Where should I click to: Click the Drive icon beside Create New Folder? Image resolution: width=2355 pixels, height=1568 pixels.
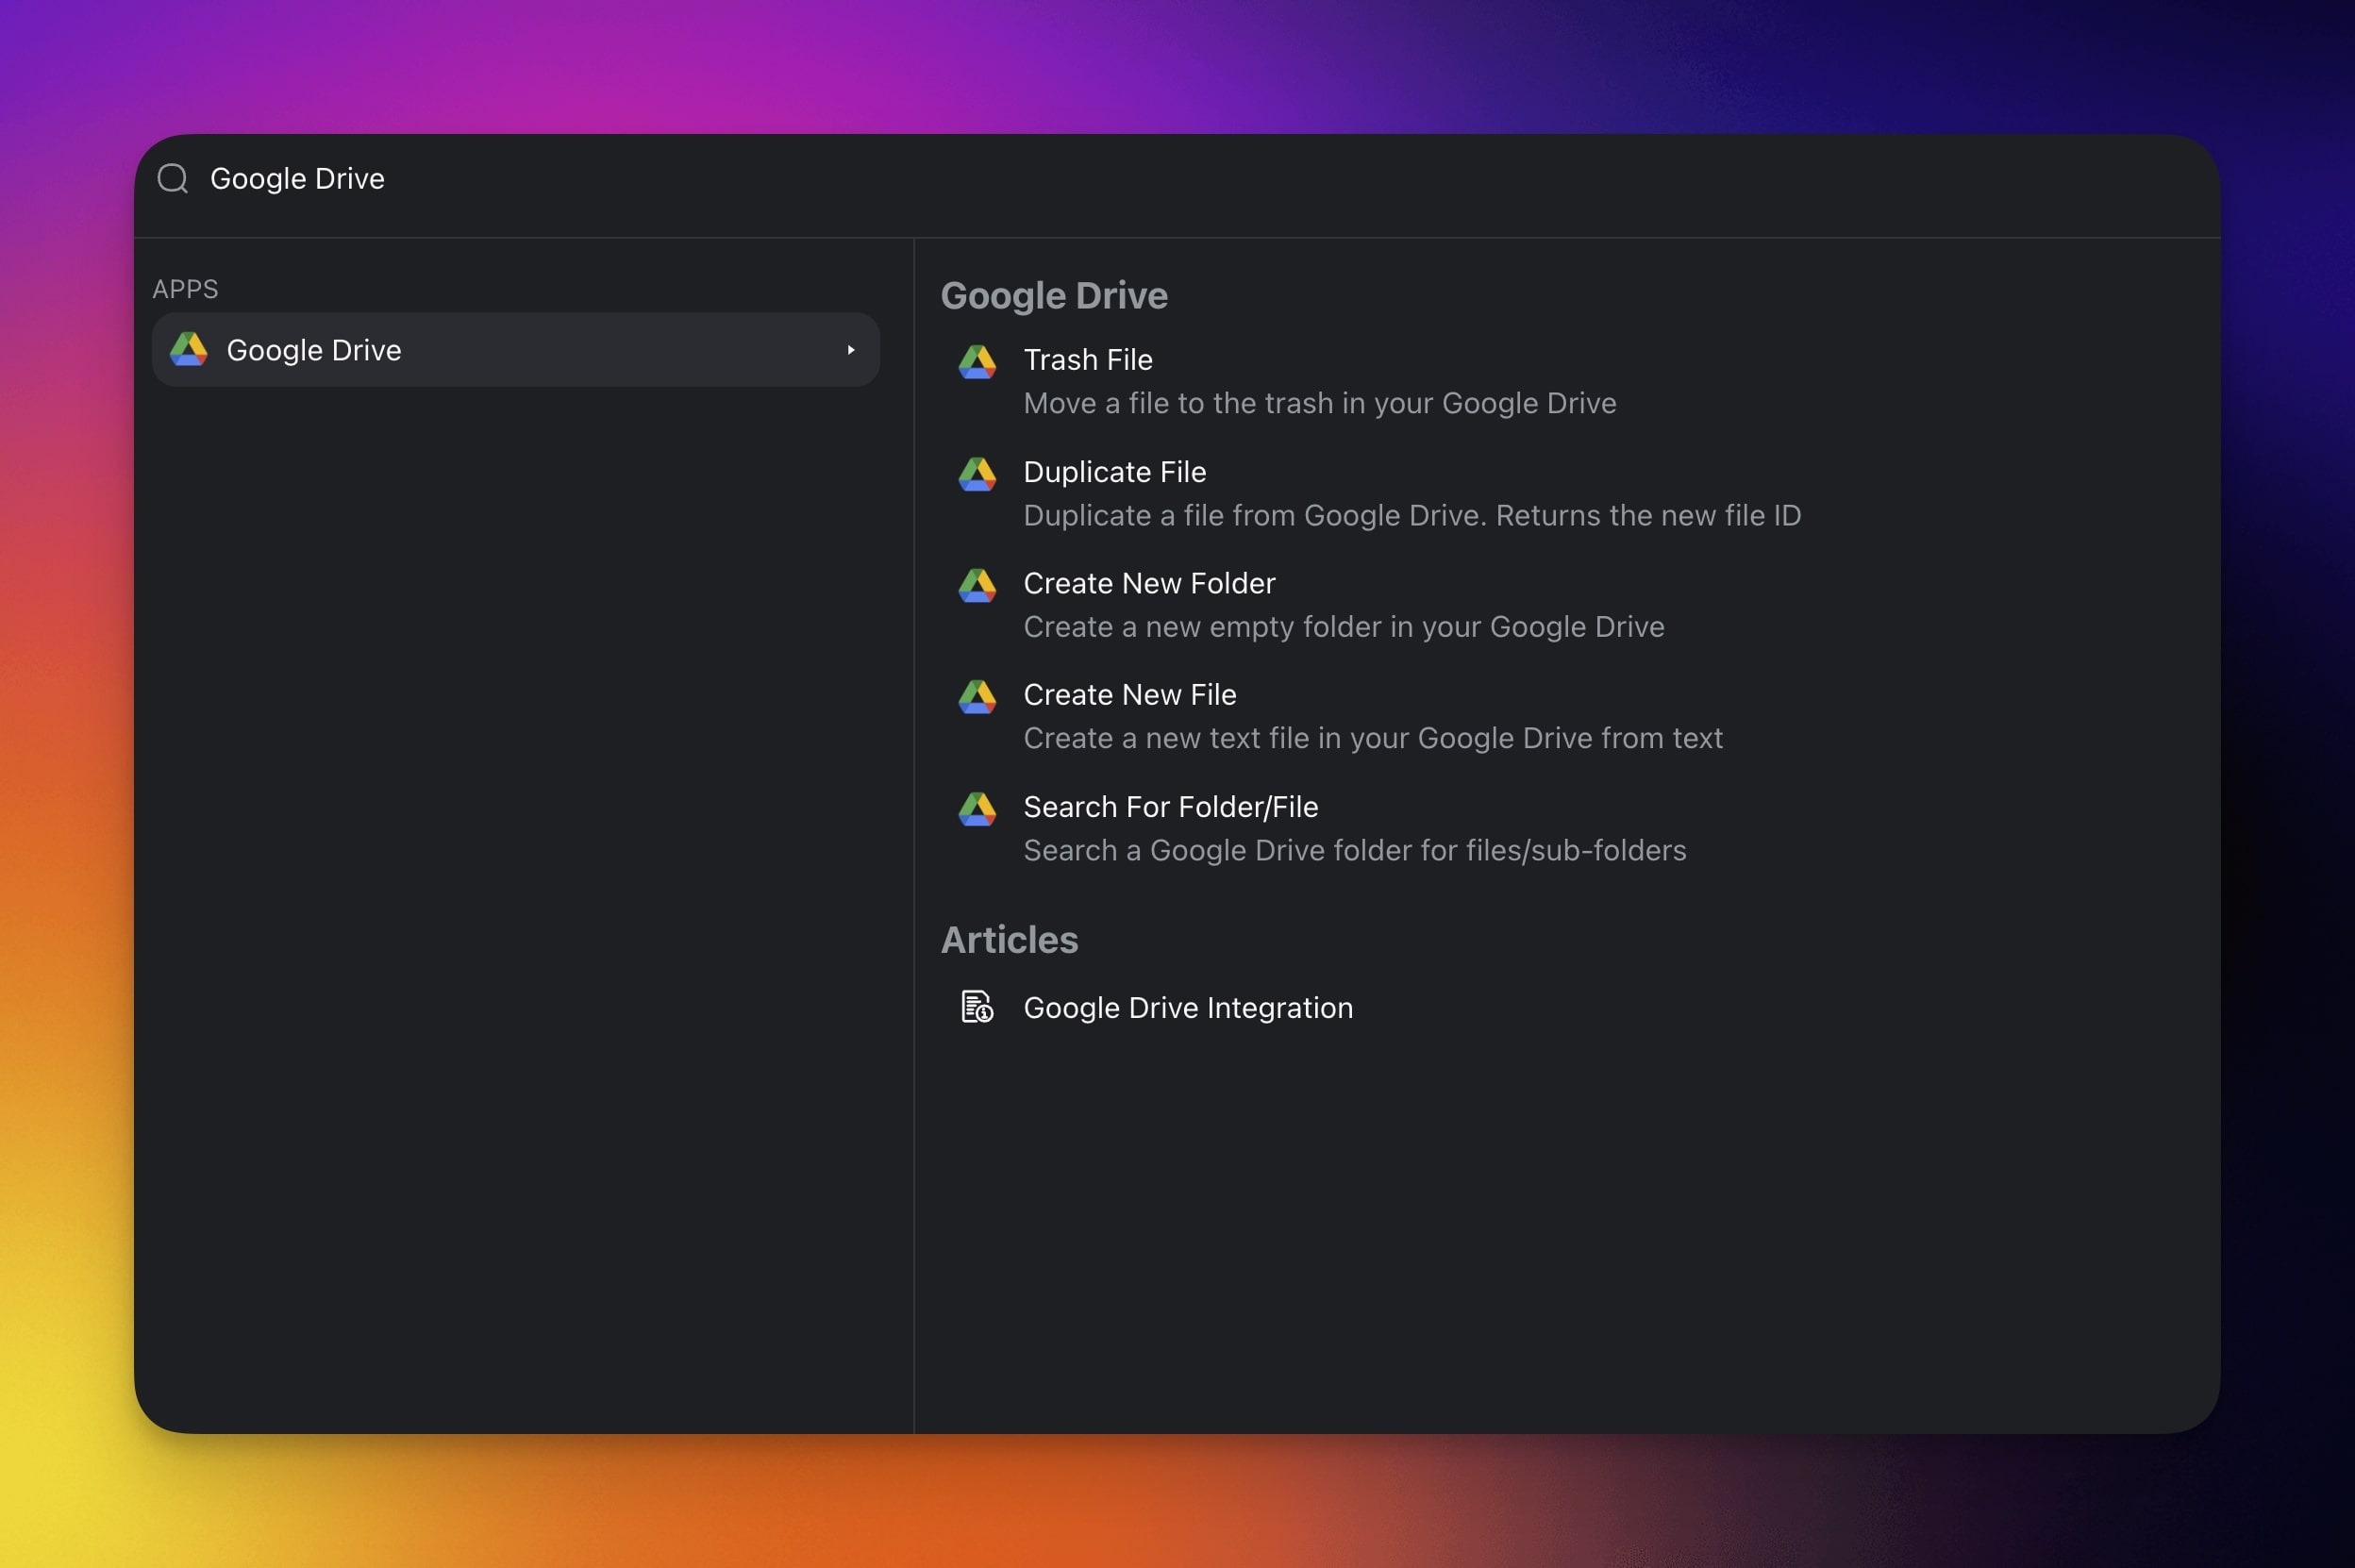tap(977, 585)
